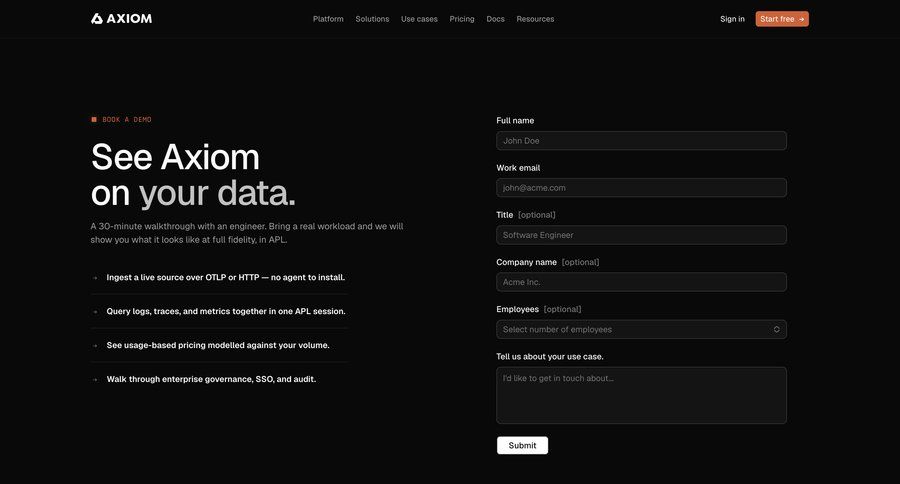Submit the demo request form
Image resolution: width=900 pixels, height=484 pixels.
(x=522, y=446)
